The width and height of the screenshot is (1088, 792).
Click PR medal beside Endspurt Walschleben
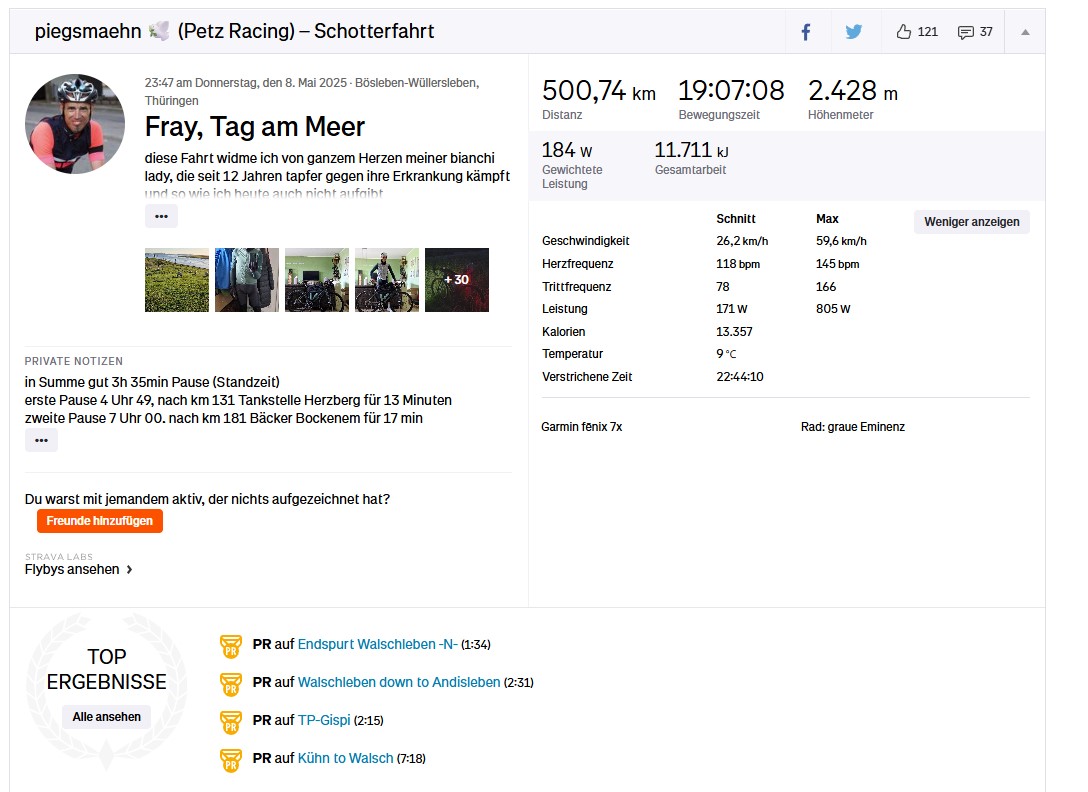(231, 646)
